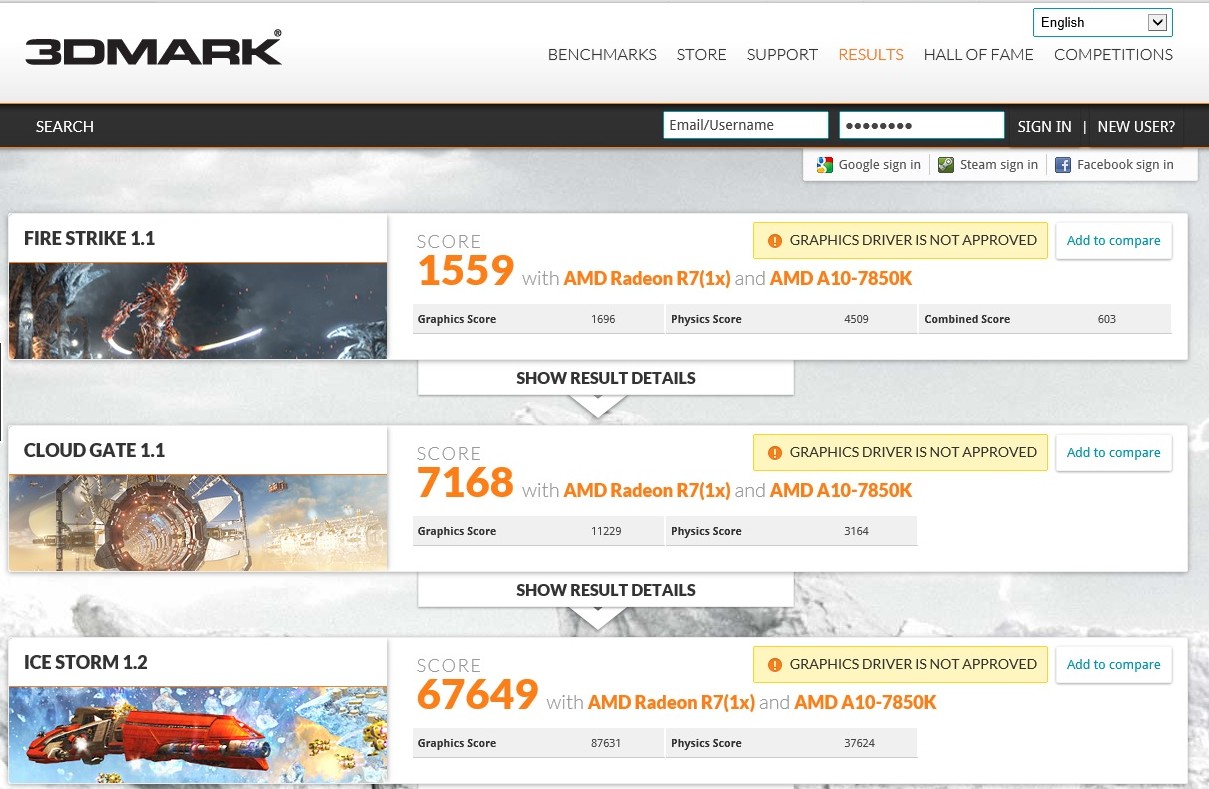Click Cloud Gate Physics Score 3164
This screenshot has width=1209, height=789.
[x=856, y=531]
